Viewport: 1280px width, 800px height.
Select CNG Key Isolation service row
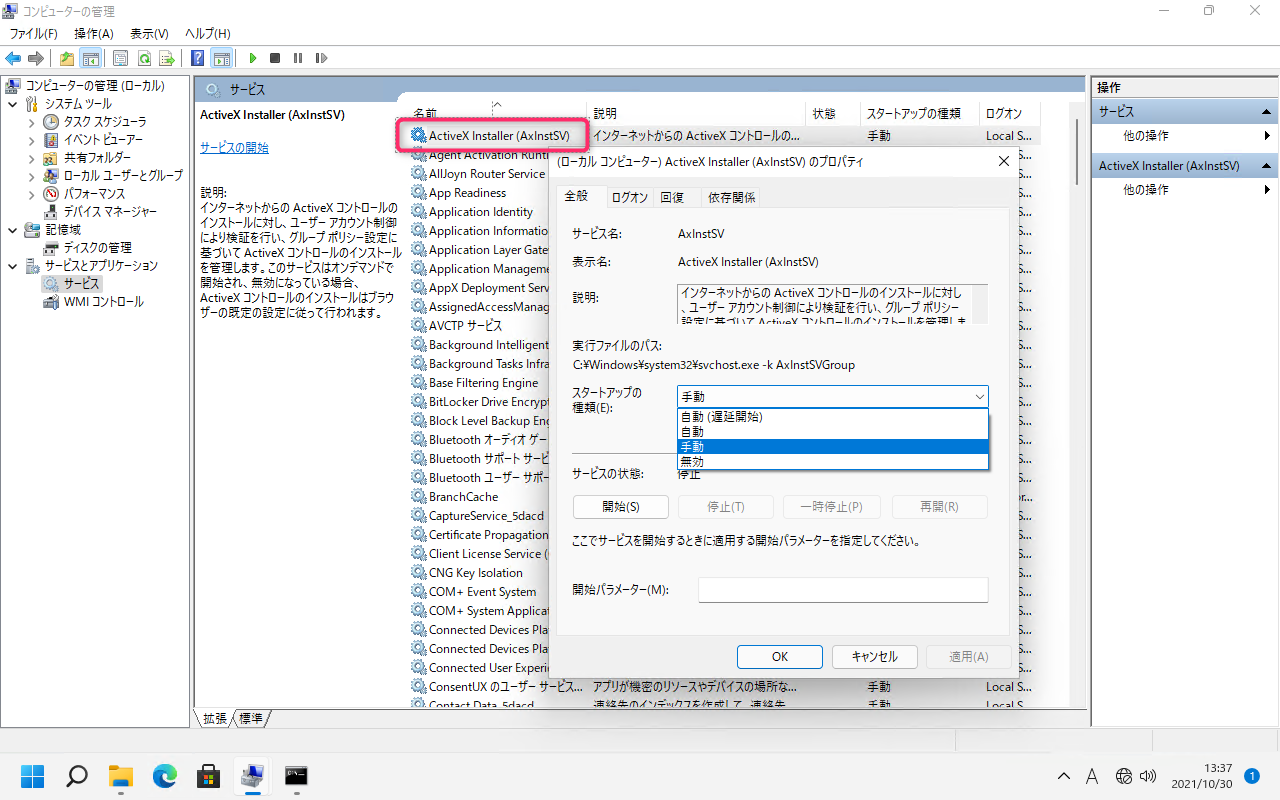[x=476, y=573]
